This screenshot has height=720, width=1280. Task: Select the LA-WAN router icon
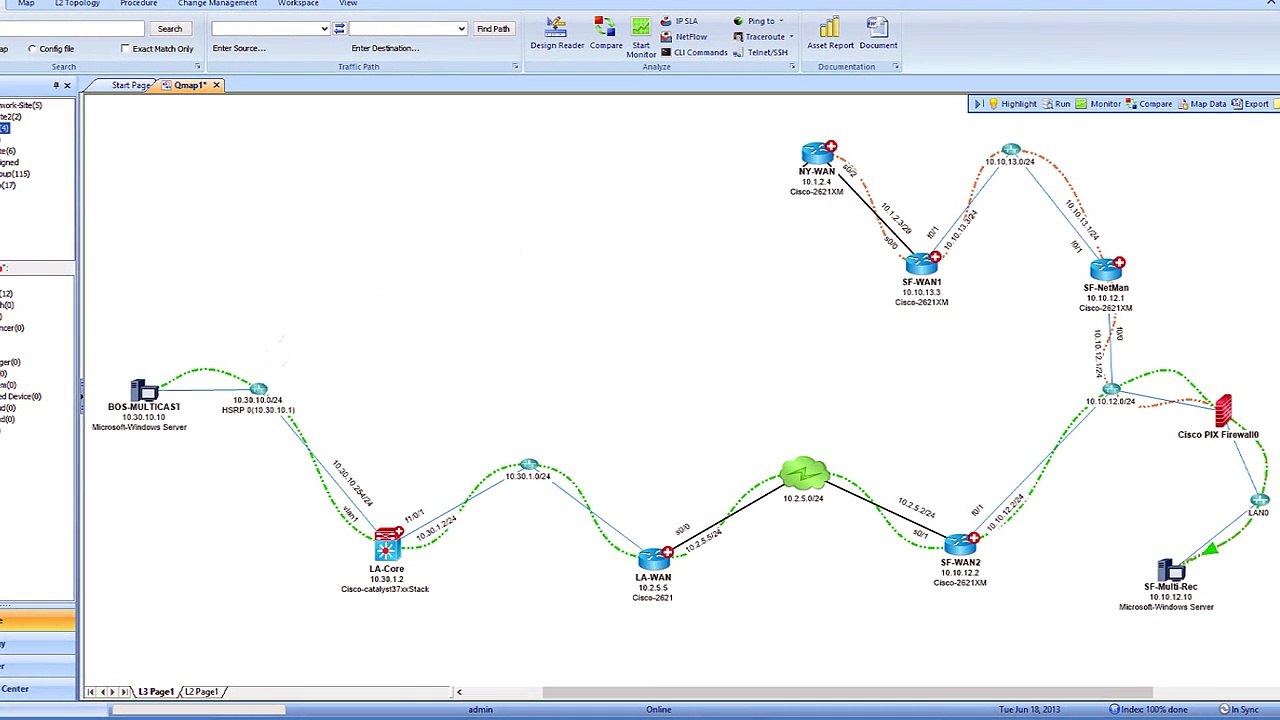pyautogui.click(x=654, y=558)
